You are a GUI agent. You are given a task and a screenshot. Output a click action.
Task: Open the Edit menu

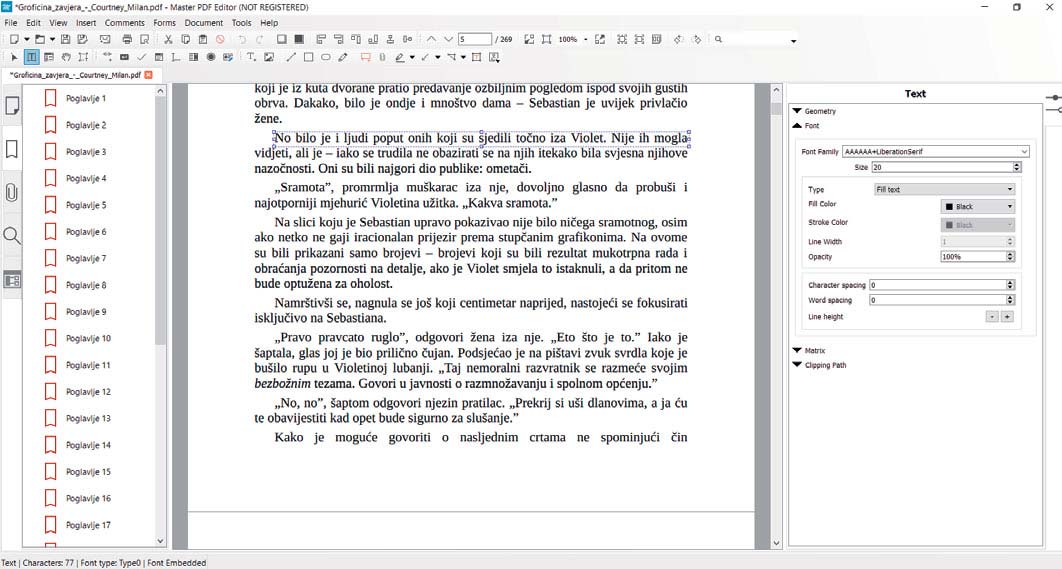(33, 22)
